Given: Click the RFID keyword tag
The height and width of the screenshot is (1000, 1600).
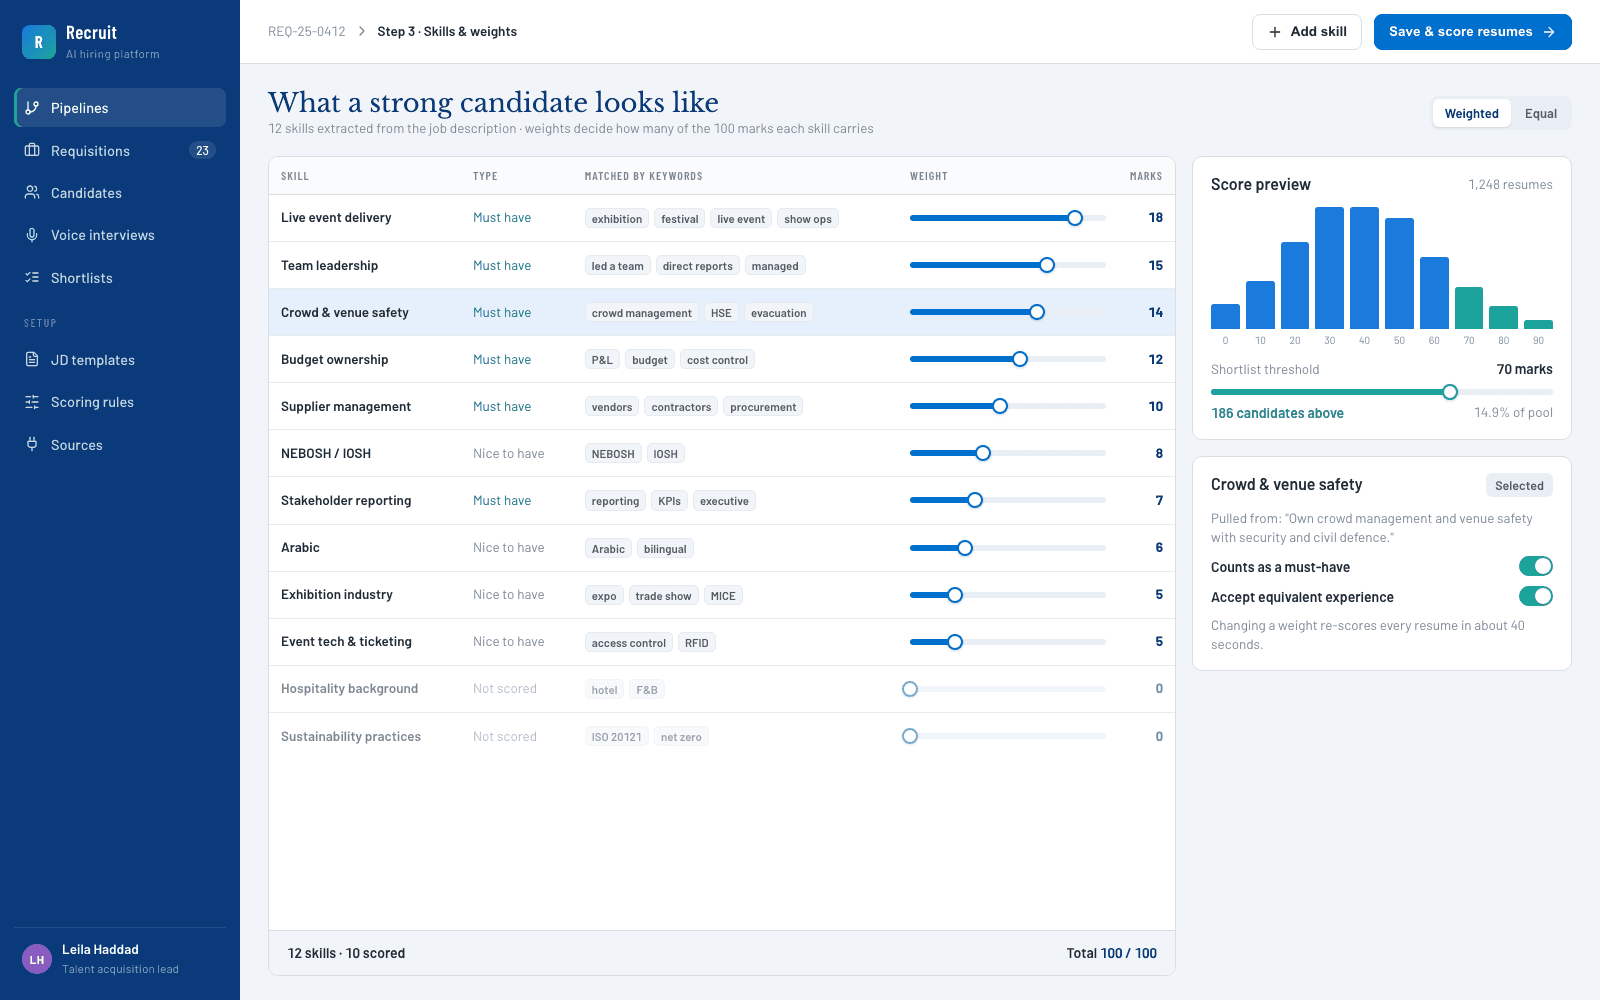Looking at the screenshot, I should [697, 643].
